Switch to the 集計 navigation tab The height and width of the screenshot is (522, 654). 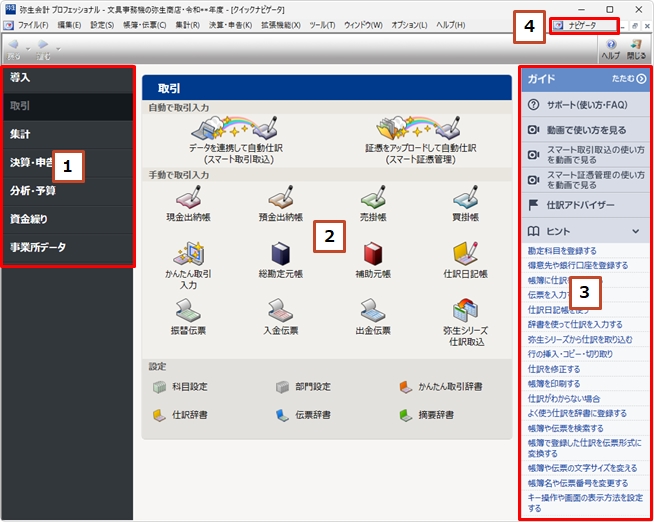(x=22, y=134)
